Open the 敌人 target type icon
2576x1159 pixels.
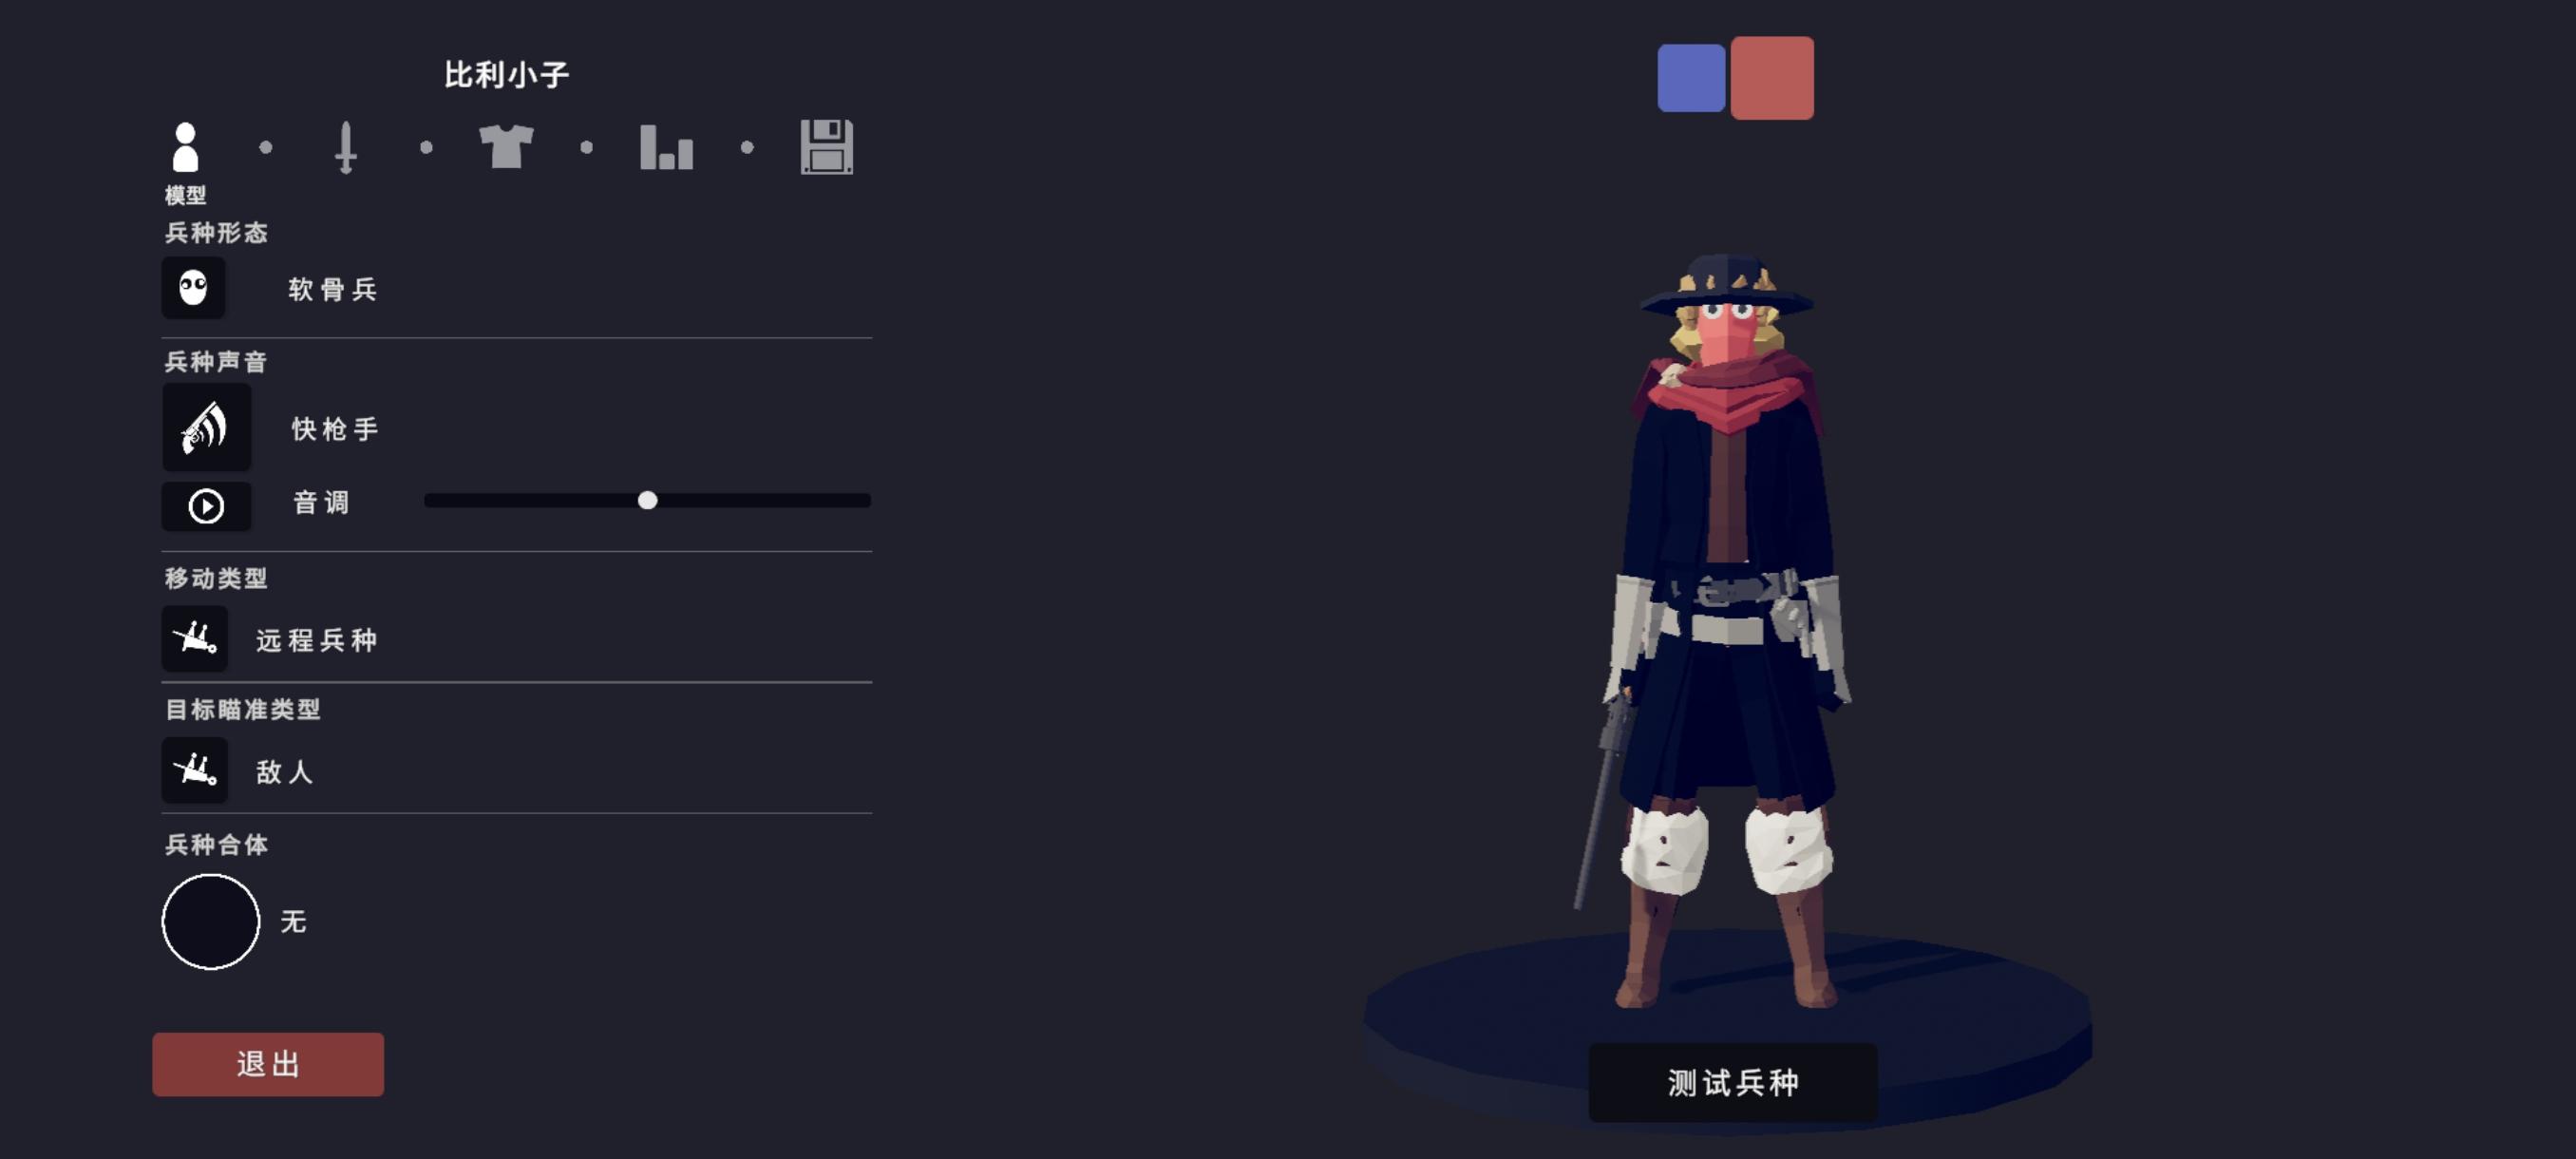click(x=194, y=770)
